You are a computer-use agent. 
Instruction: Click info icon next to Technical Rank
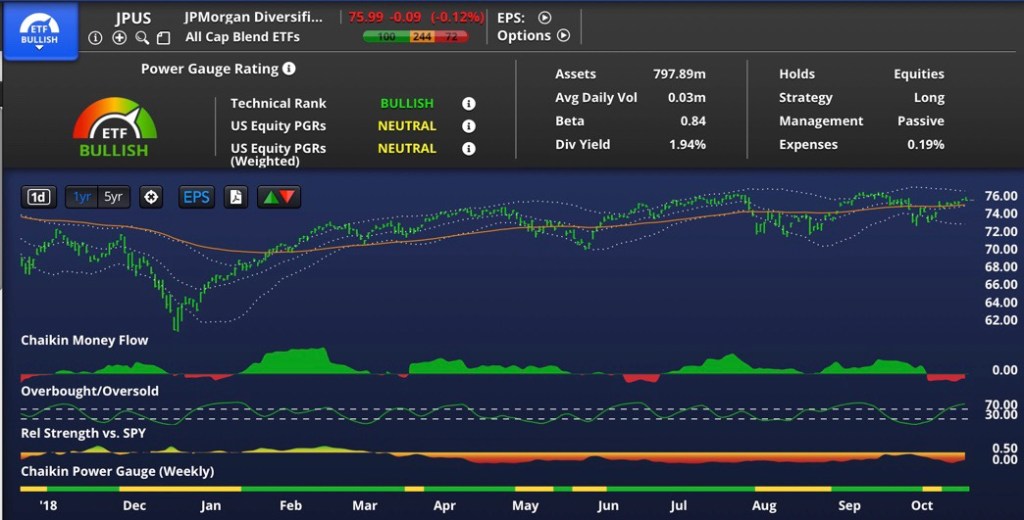(x=468, y=103)
